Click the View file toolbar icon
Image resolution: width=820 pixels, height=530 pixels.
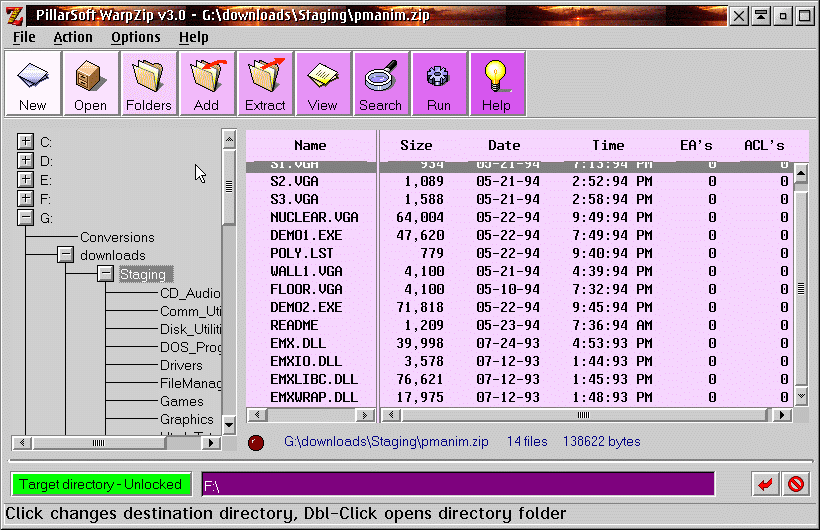pos(323,83)
